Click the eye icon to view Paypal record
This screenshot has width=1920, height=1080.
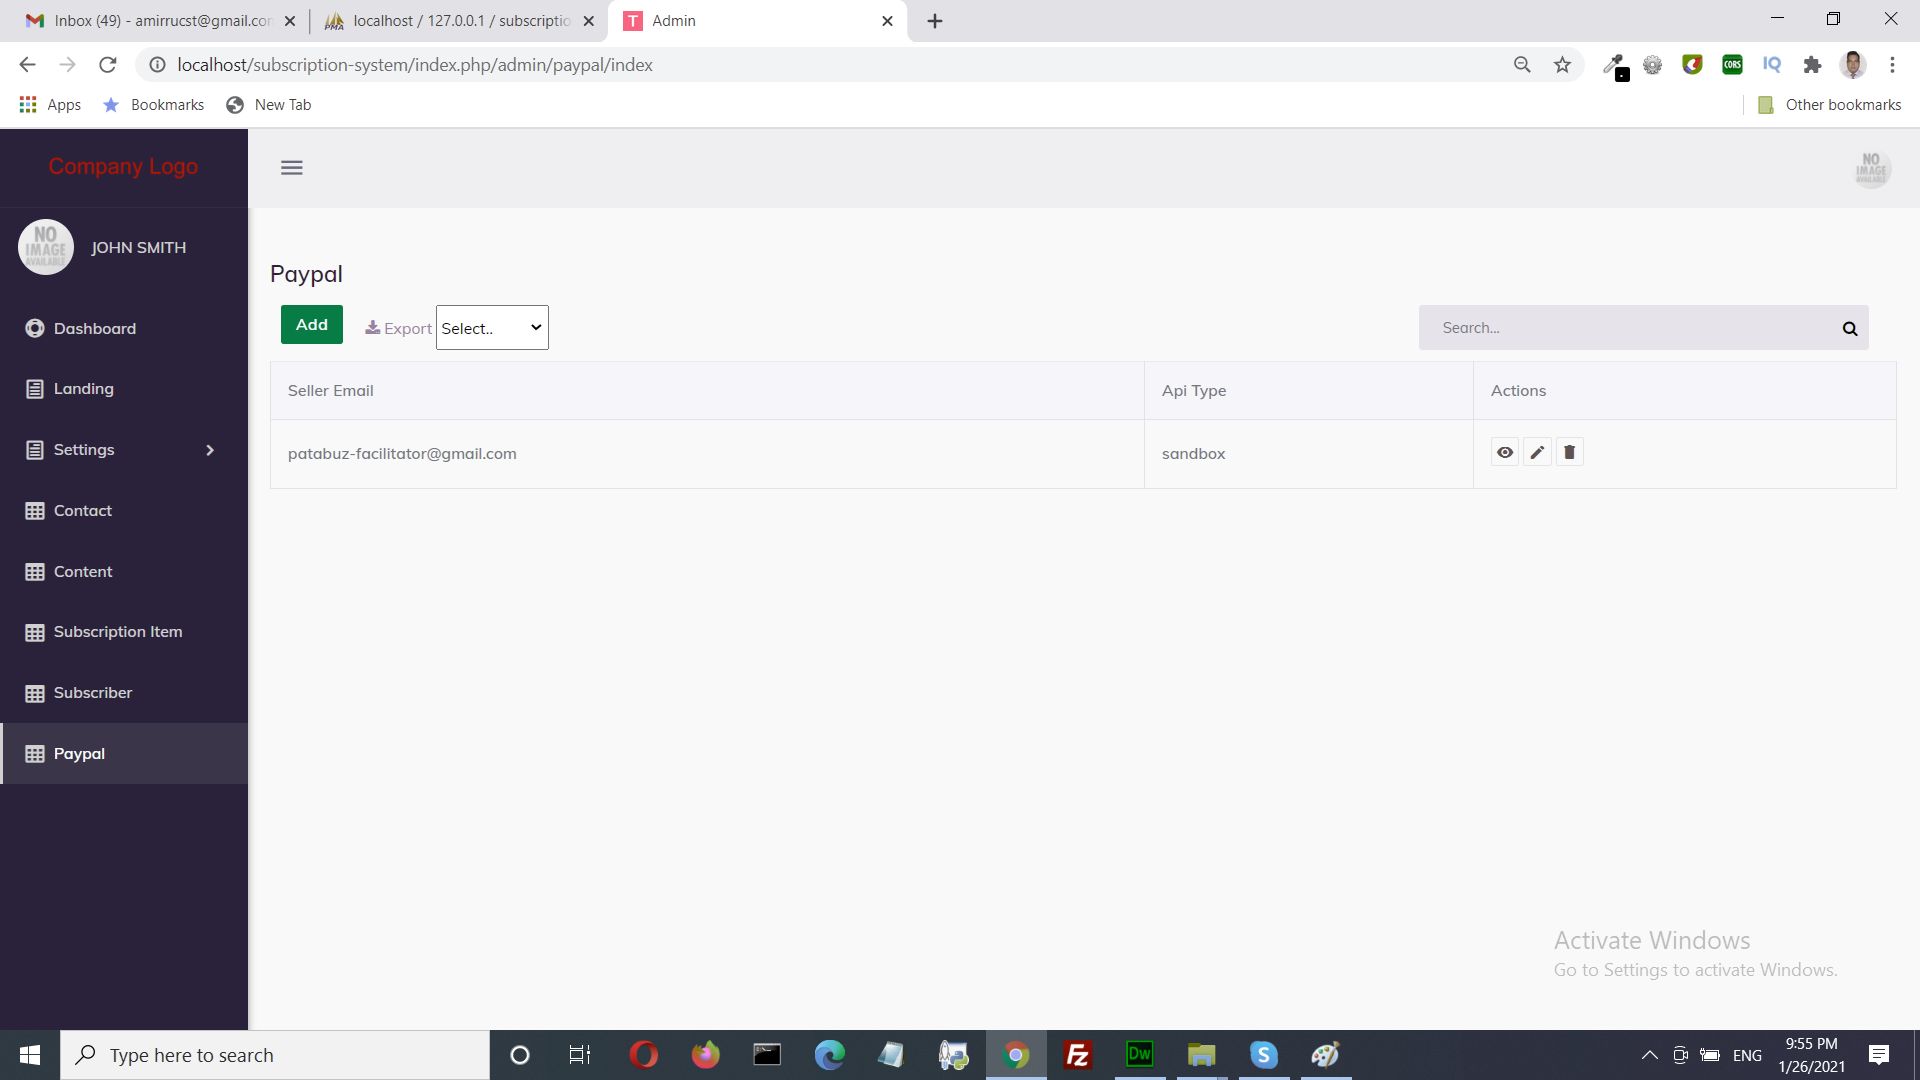tap(1504, 452)
